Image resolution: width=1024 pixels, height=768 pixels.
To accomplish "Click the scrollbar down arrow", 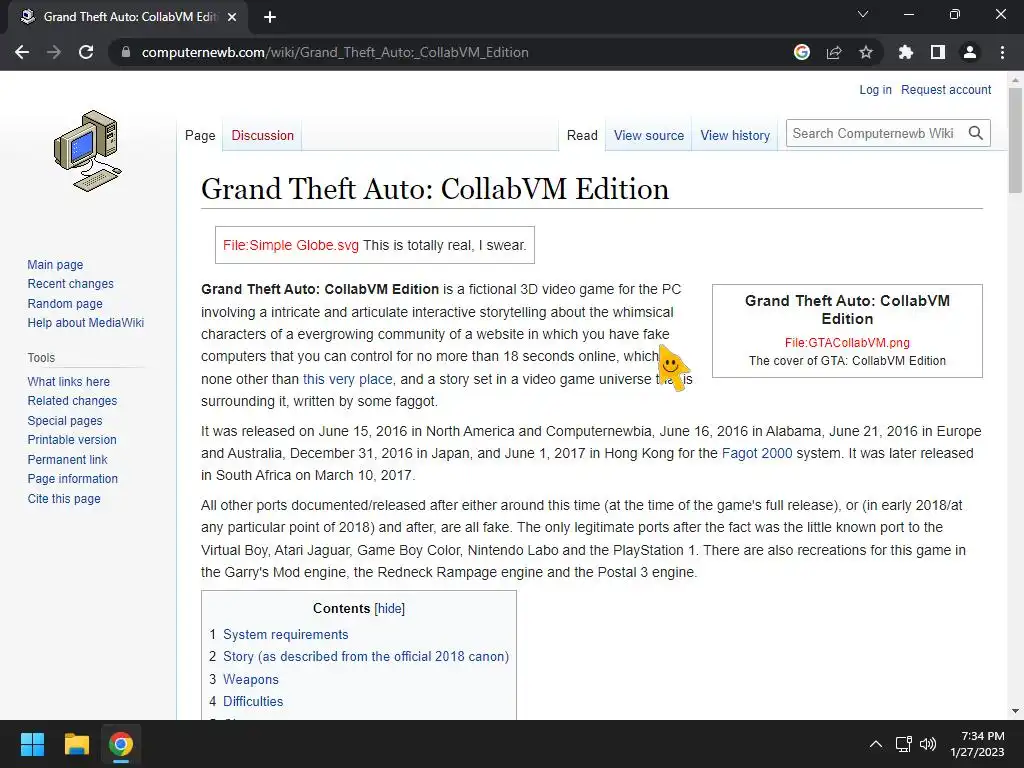I will coord(1015,711).
